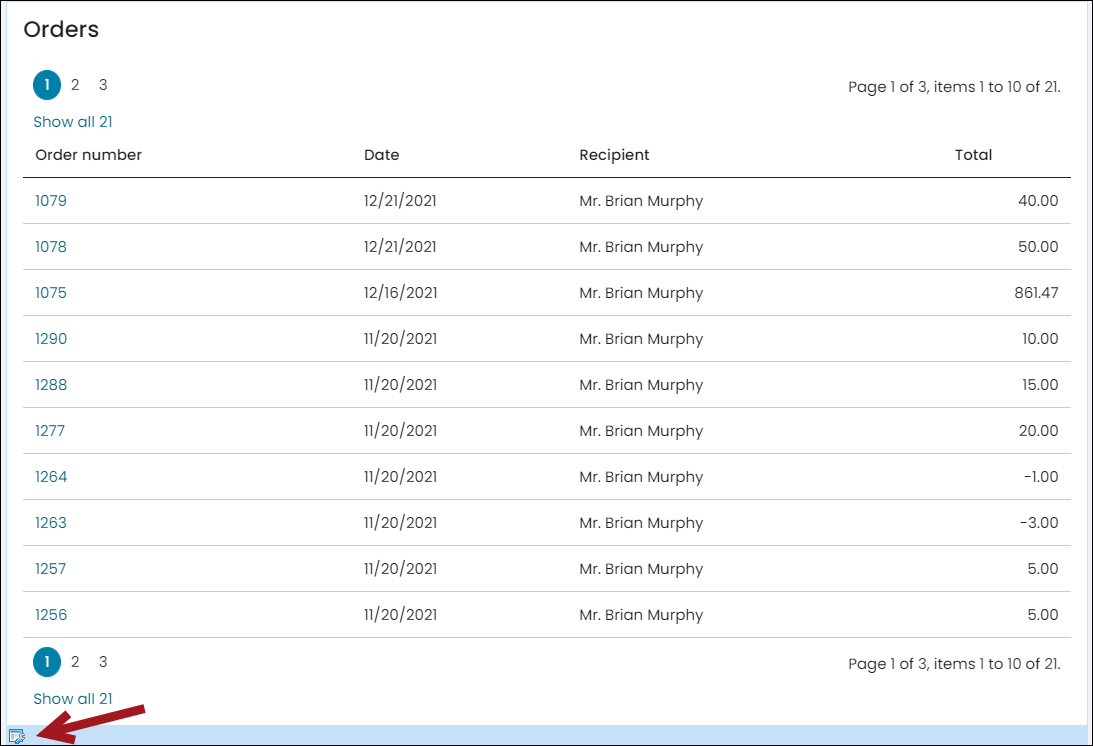Click bottom 'Show all 21' link

(73, 699)
